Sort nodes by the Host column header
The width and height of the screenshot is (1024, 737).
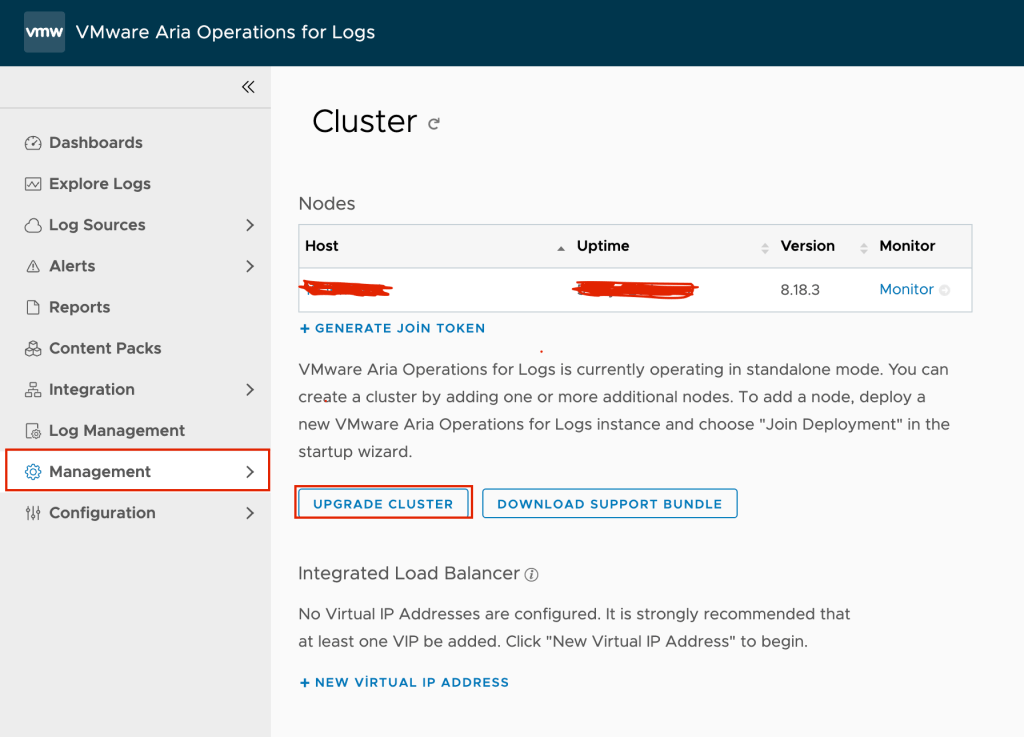point(323,246)
